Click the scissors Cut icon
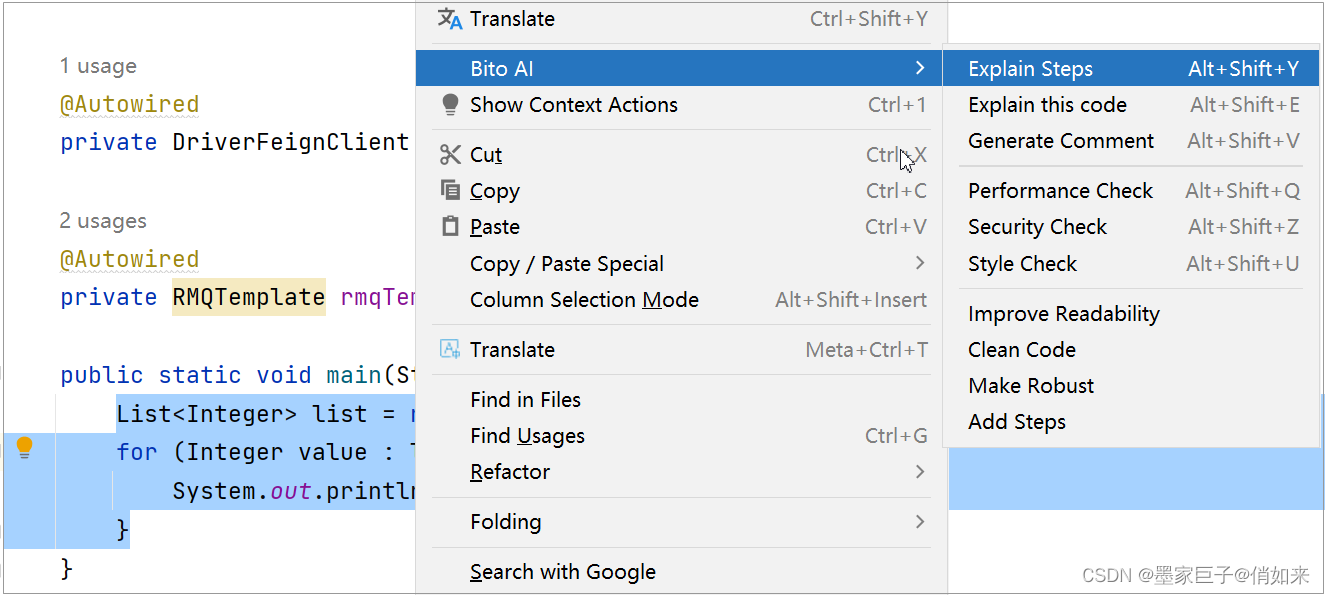The height and width of the screenshot is (595, 1325). (450, 155)
